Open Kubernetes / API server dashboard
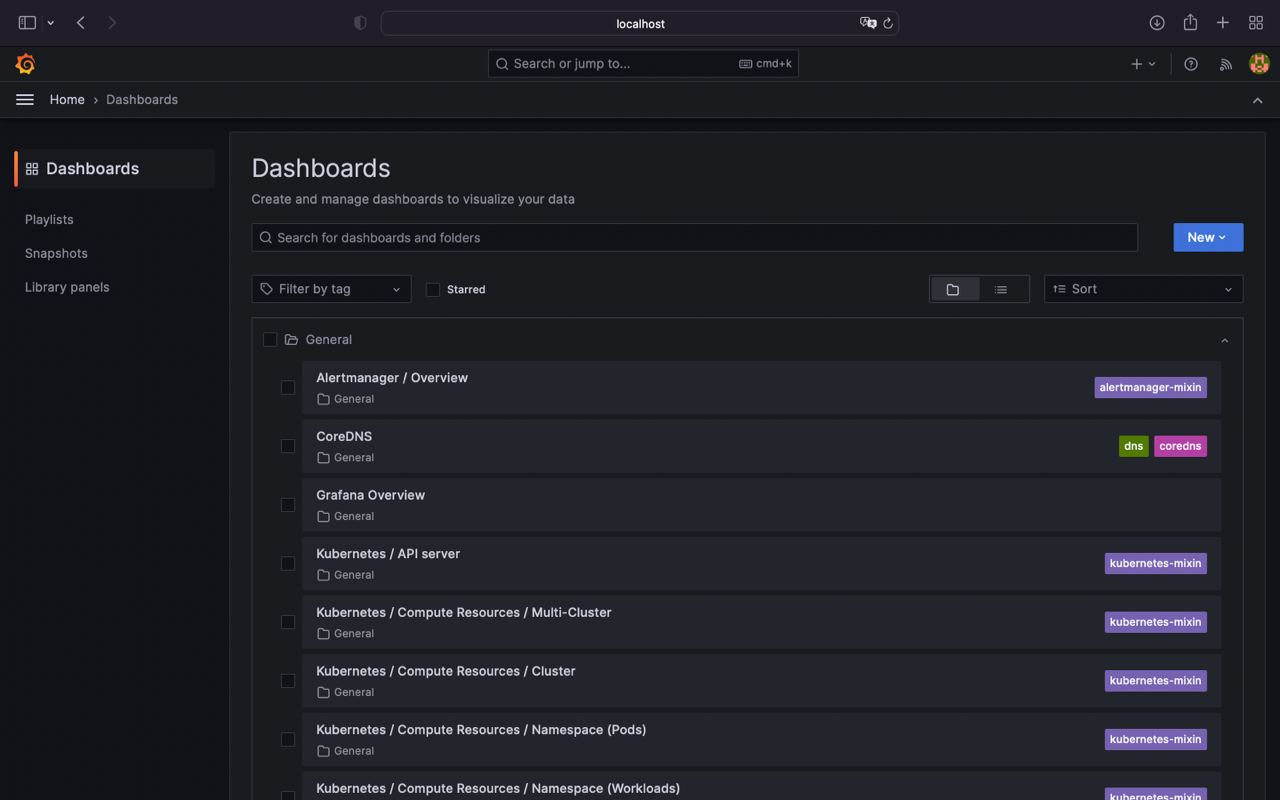This screenshot has height=800, width=1280. (388, 553)
